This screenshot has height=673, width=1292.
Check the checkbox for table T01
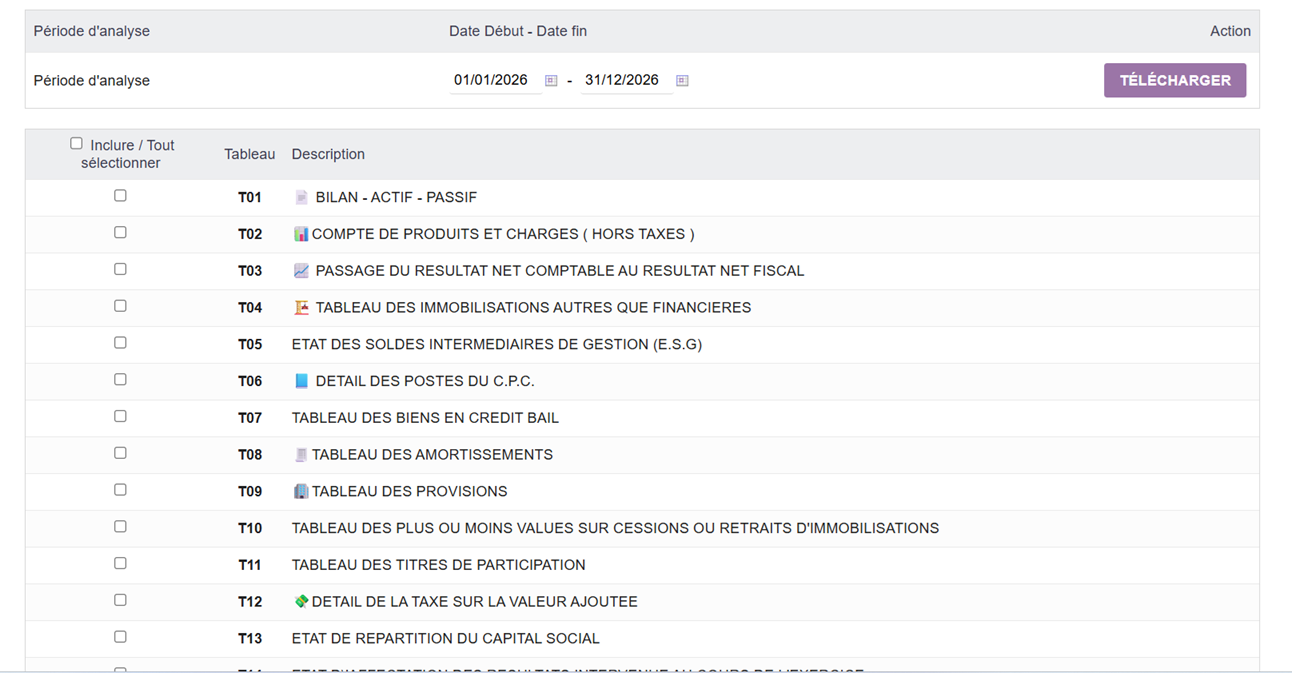(120, 195)
